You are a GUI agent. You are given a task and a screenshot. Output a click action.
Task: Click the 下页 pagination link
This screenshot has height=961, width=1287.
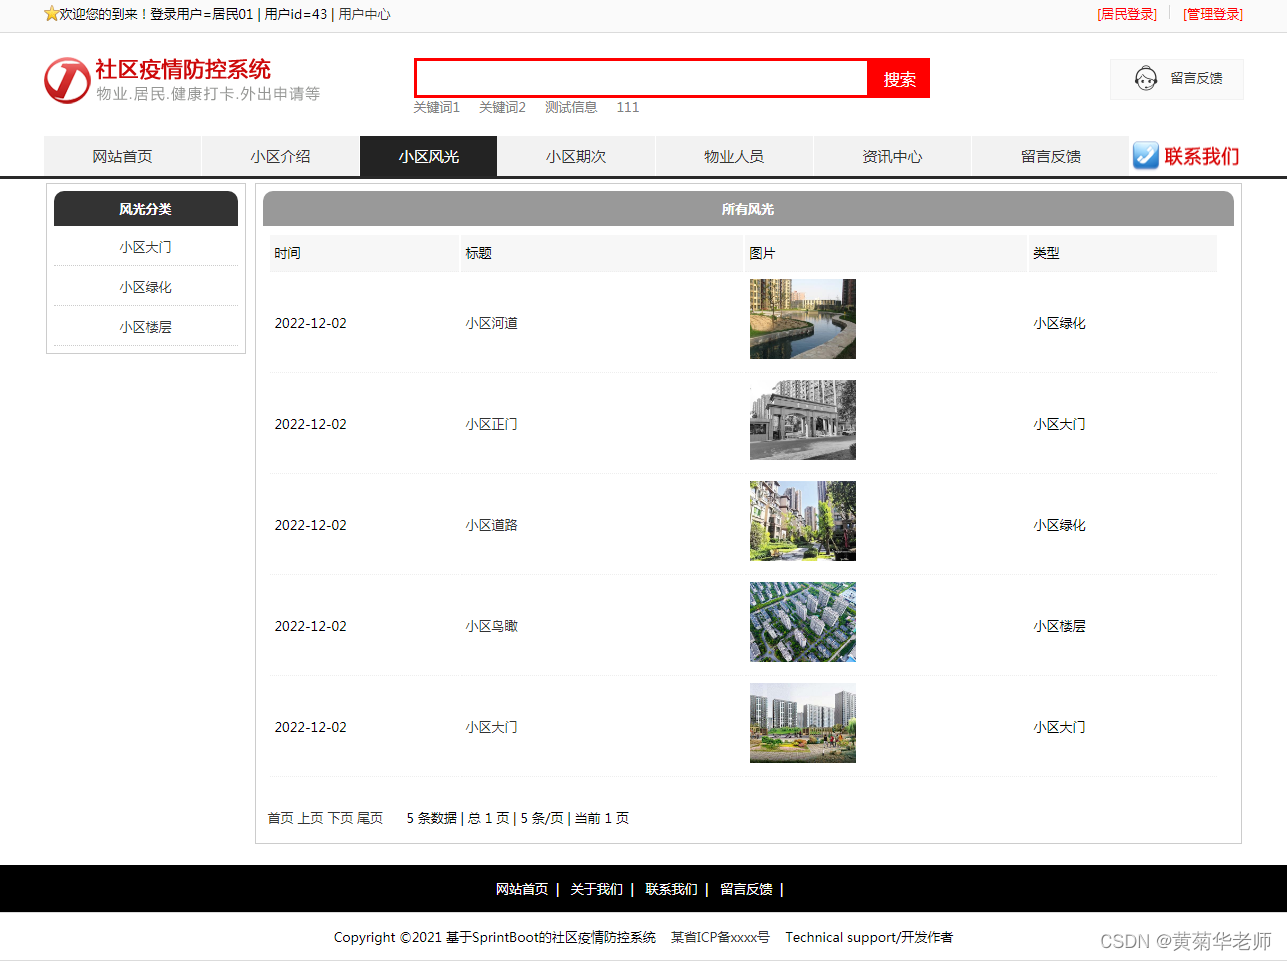tap(340, 818)
